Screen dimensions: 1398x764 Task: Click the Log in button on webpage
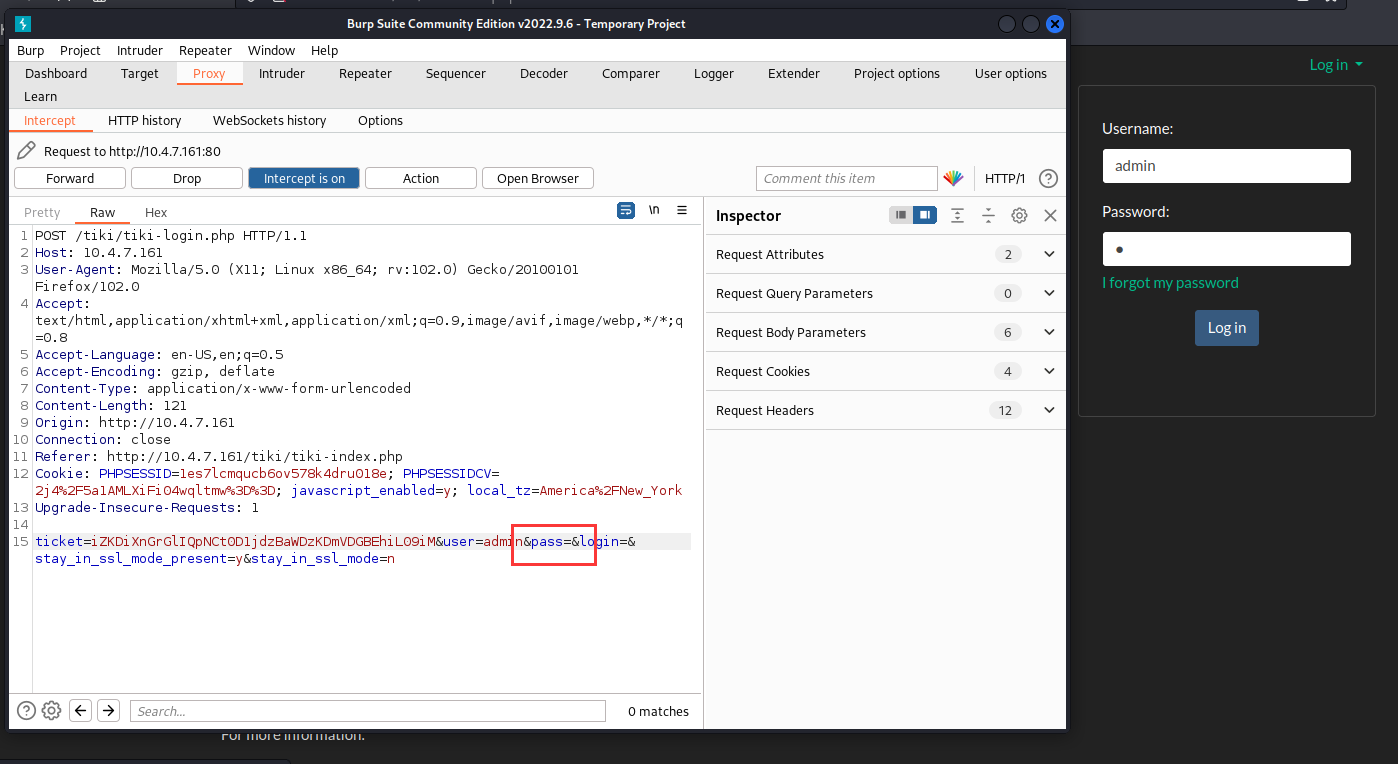click(1227, 328)
